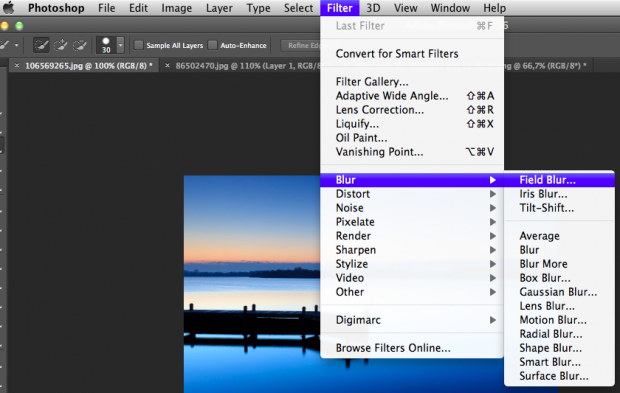Expand the Digimarc submenu arrow
Viewport: 620px width, 393px height.
(x=493, y=320)
